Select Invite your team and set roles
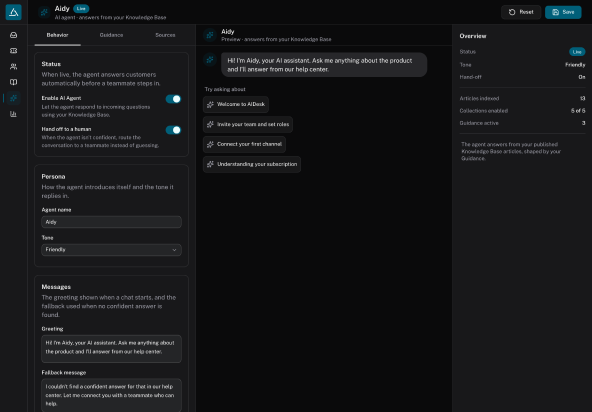Viewport: 592px width, 412px height. pyautogui.click(x=248, y=124)
